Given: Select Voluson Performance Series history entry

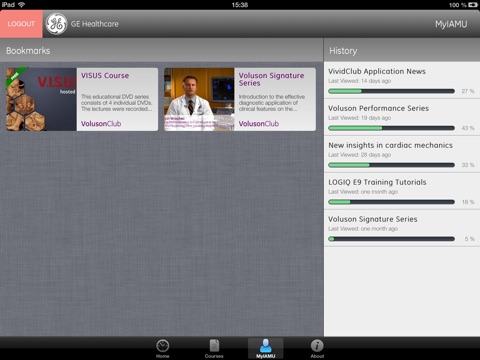Looking at the screenshot, I should click(402, 117).
